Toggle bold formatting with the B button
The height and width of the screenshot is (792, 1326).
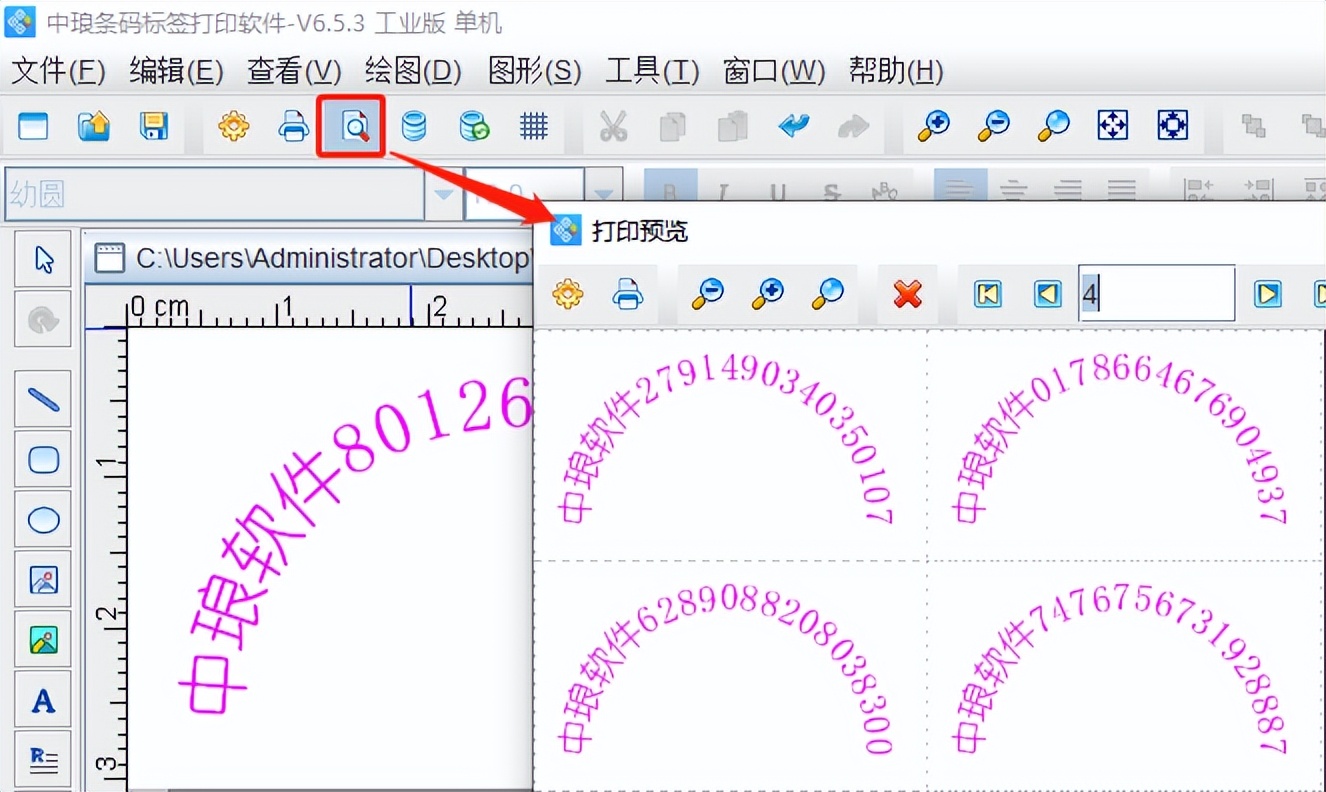(670, 189)
